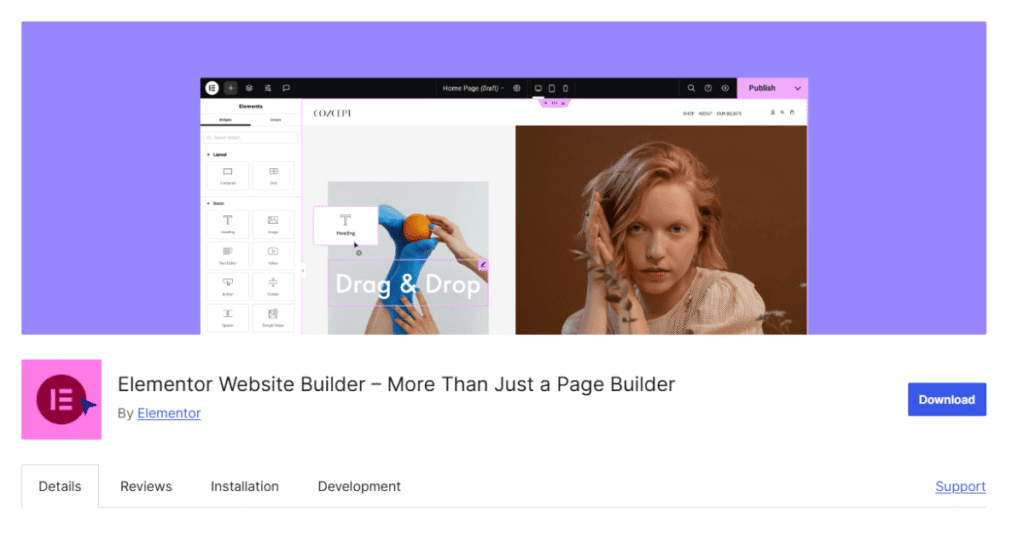Image resolution: width=1024 pixels, height=537 pixels.
Task: Click the user account icon in the site header
Action: [773, 112]
